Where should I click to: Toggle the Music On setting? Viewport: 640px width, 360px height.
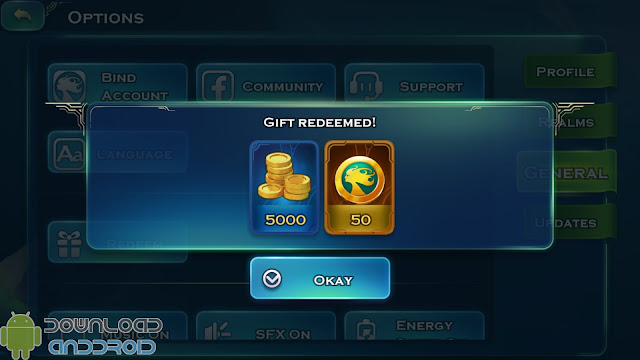(118, 327)
